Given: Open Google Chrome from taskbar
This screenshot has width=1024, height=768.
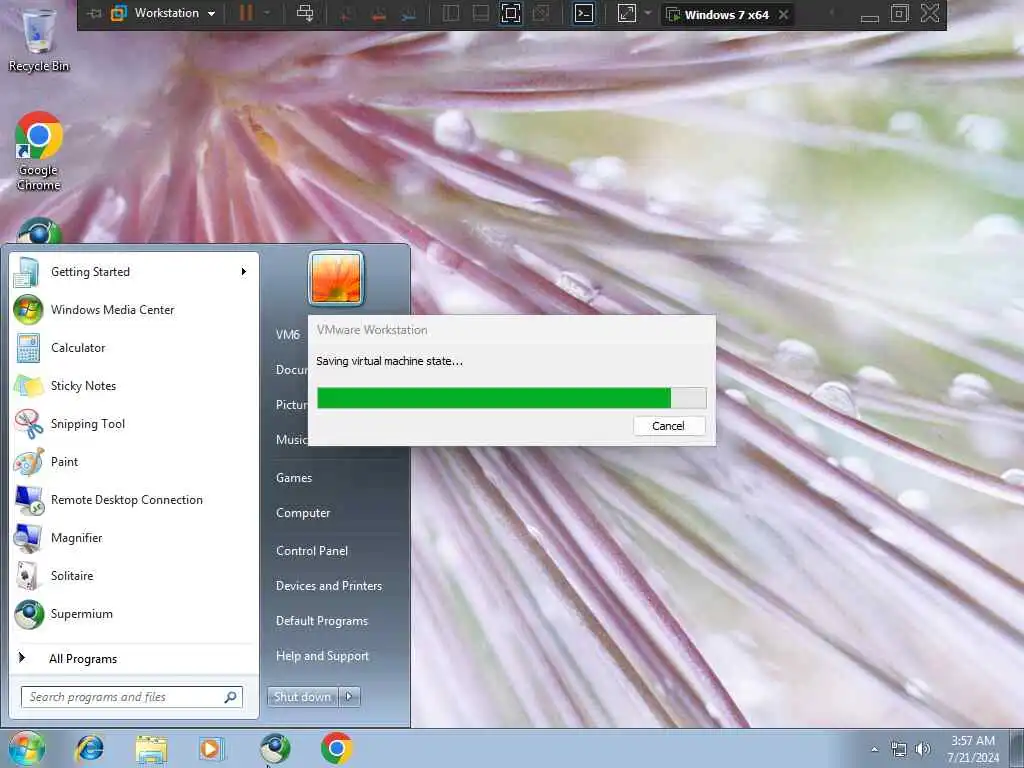Looking at the screenshot, I should pyautogui.click(x=336, y=749).
